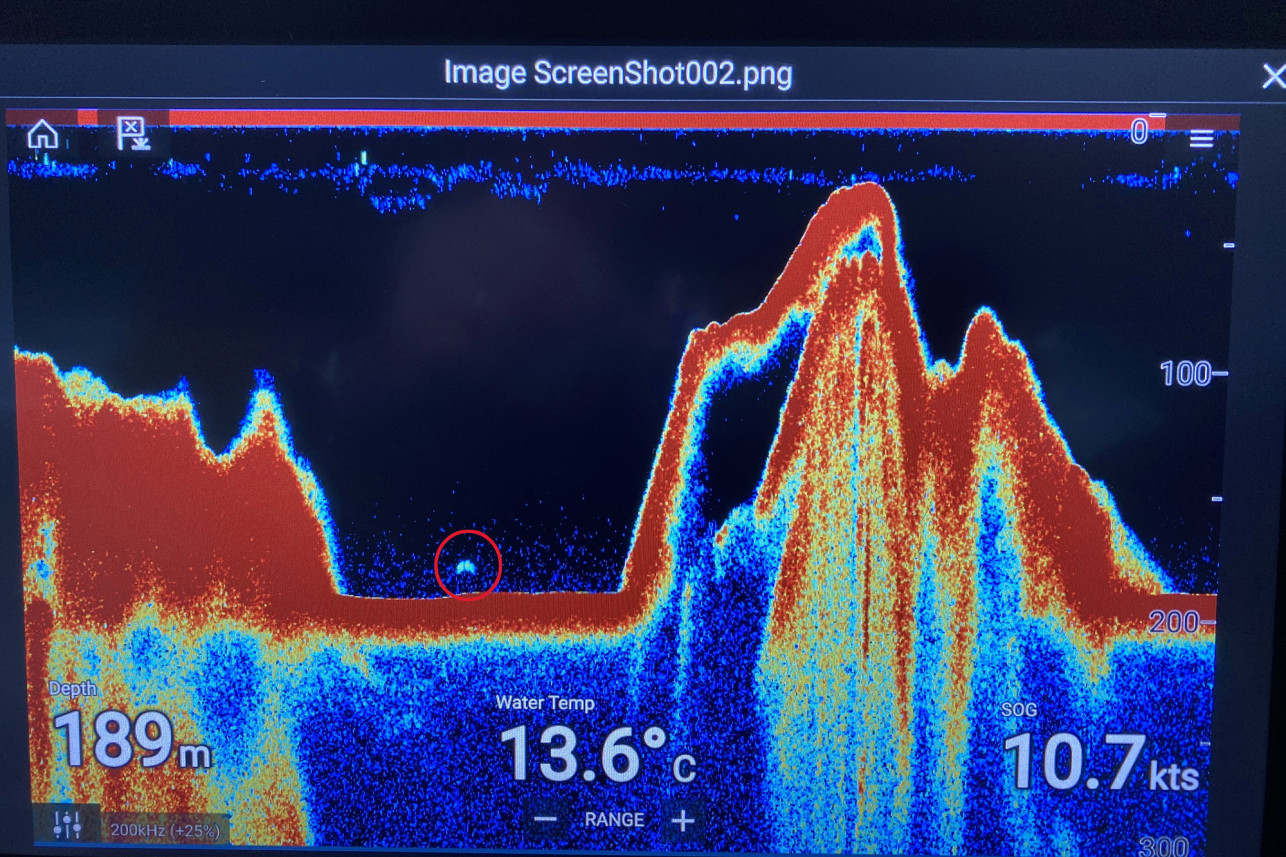Screen dimensions: 1286x857
Task: Decrease range with the minus button
Action: 545,820
